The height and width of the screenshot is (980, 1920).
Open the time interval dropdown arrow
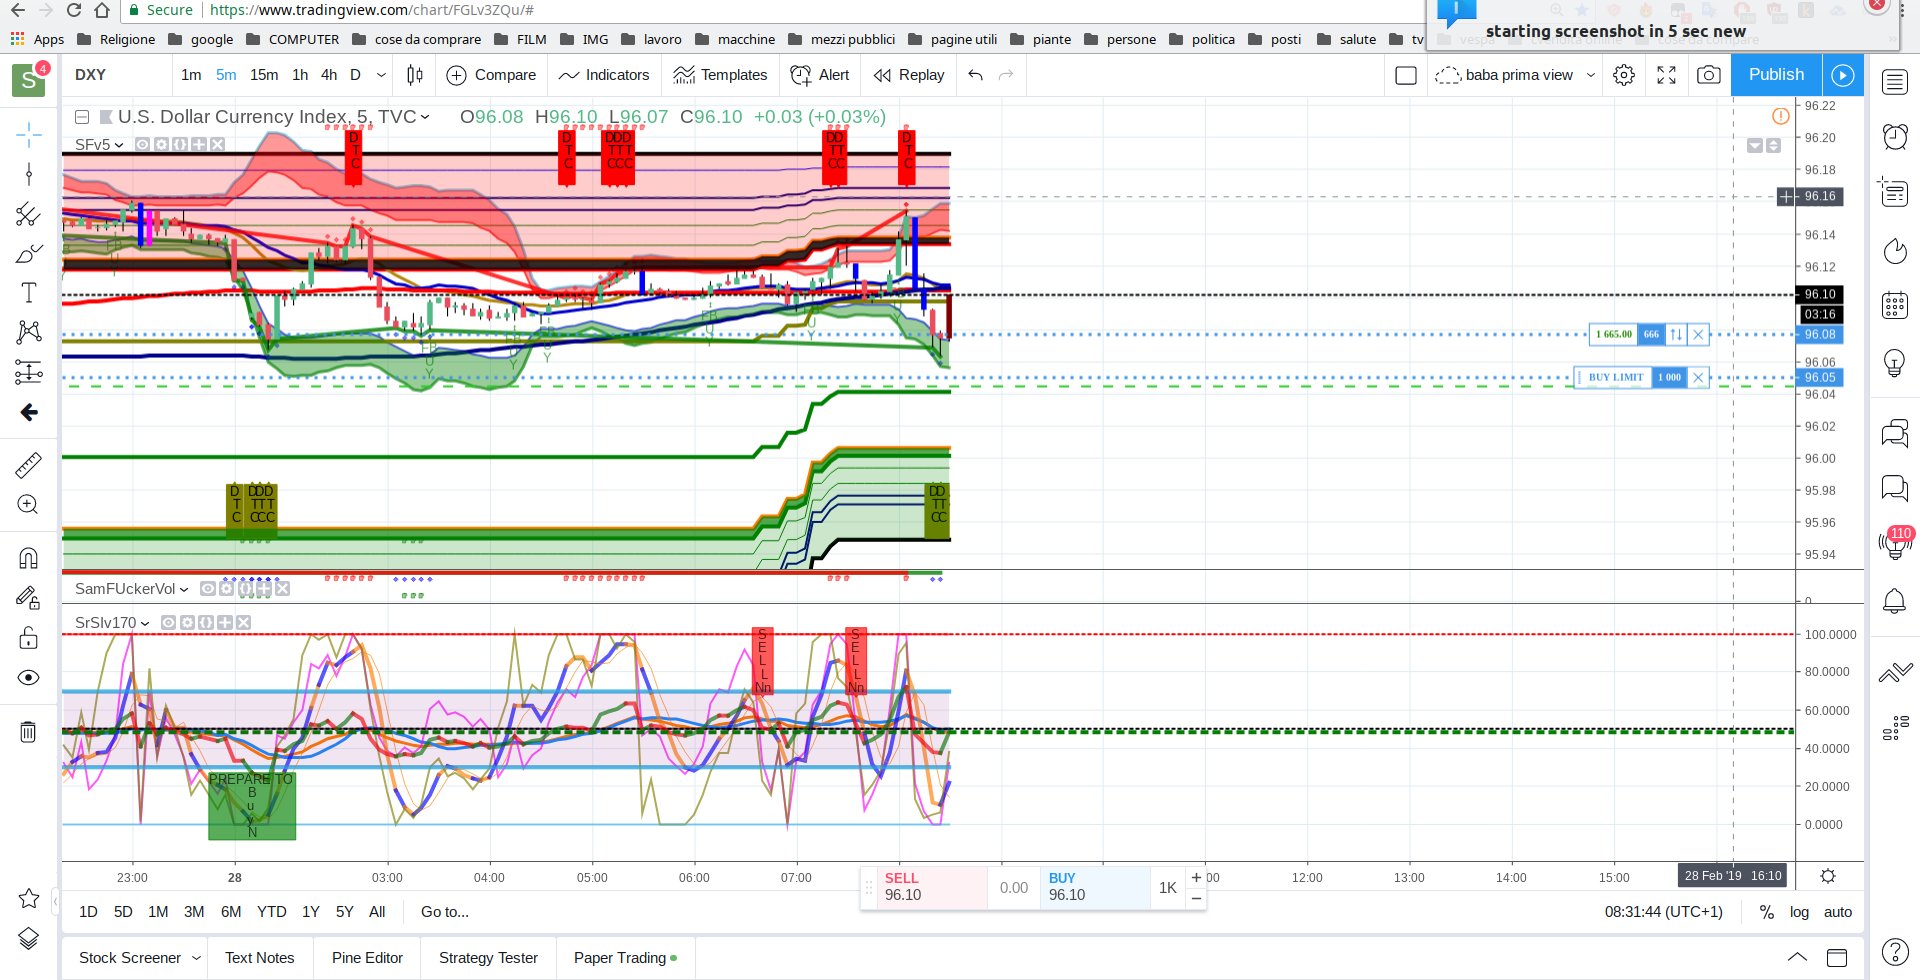(381, 75)
